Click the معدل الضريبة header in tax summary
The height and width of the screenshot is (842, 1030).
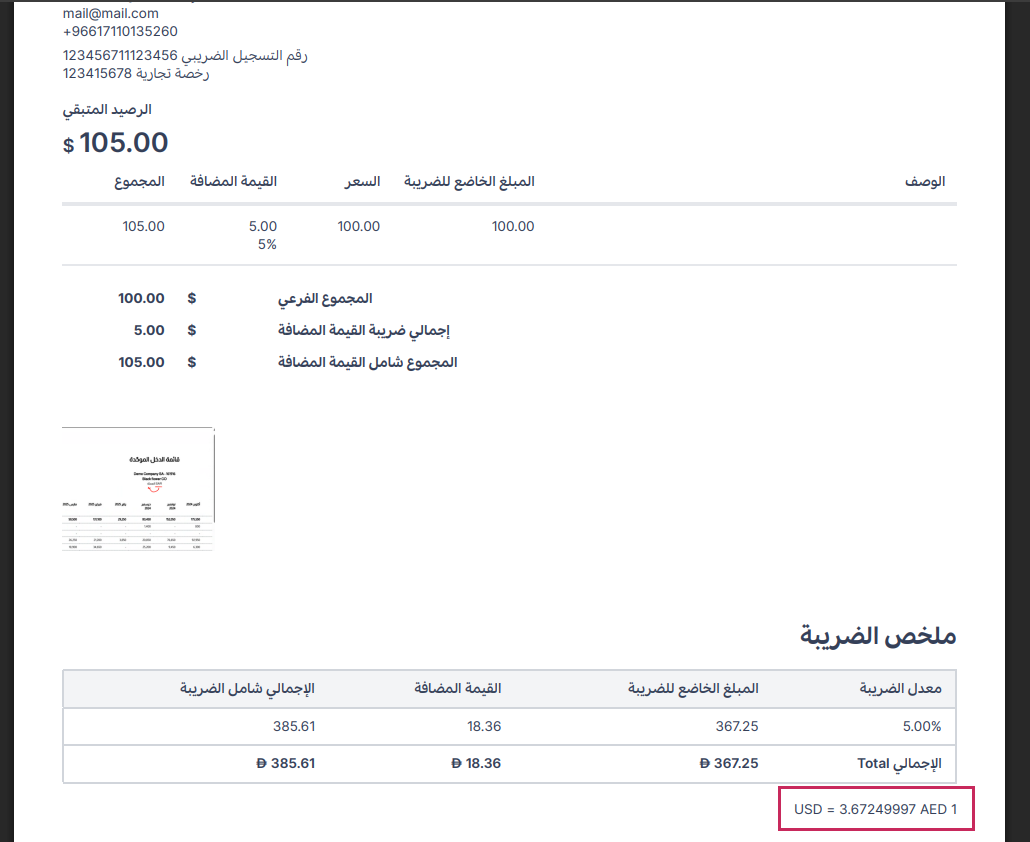(x=900, y=689)
